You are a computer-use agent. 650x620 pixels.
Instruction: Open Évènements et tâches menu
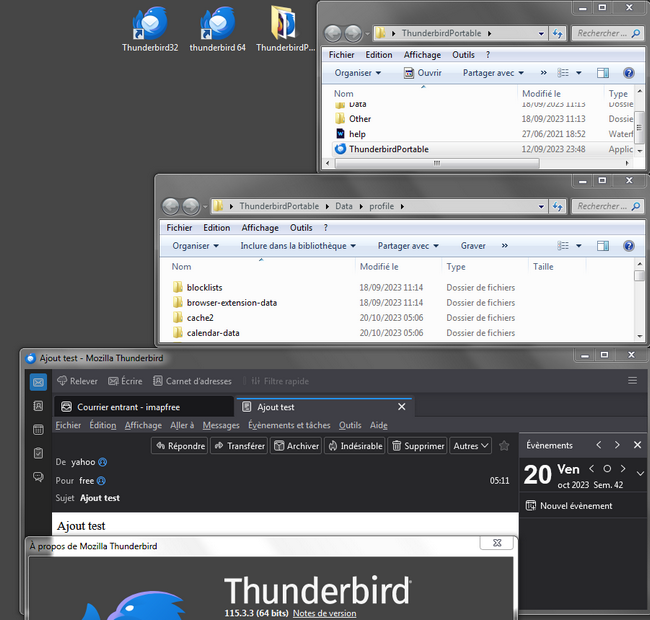tap(289, 425)
